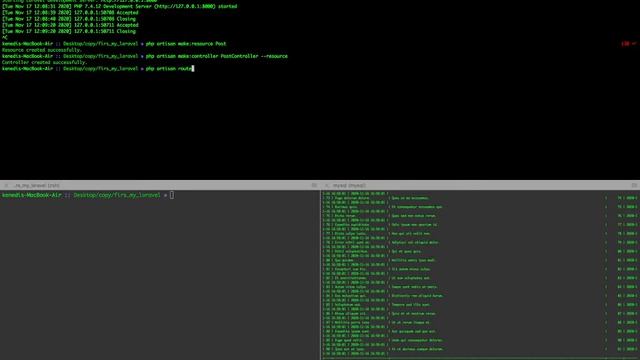Click the 'php artisan make:resource Post' command text
Viewport: 640px width, 360px height.
tap(186, 44)
